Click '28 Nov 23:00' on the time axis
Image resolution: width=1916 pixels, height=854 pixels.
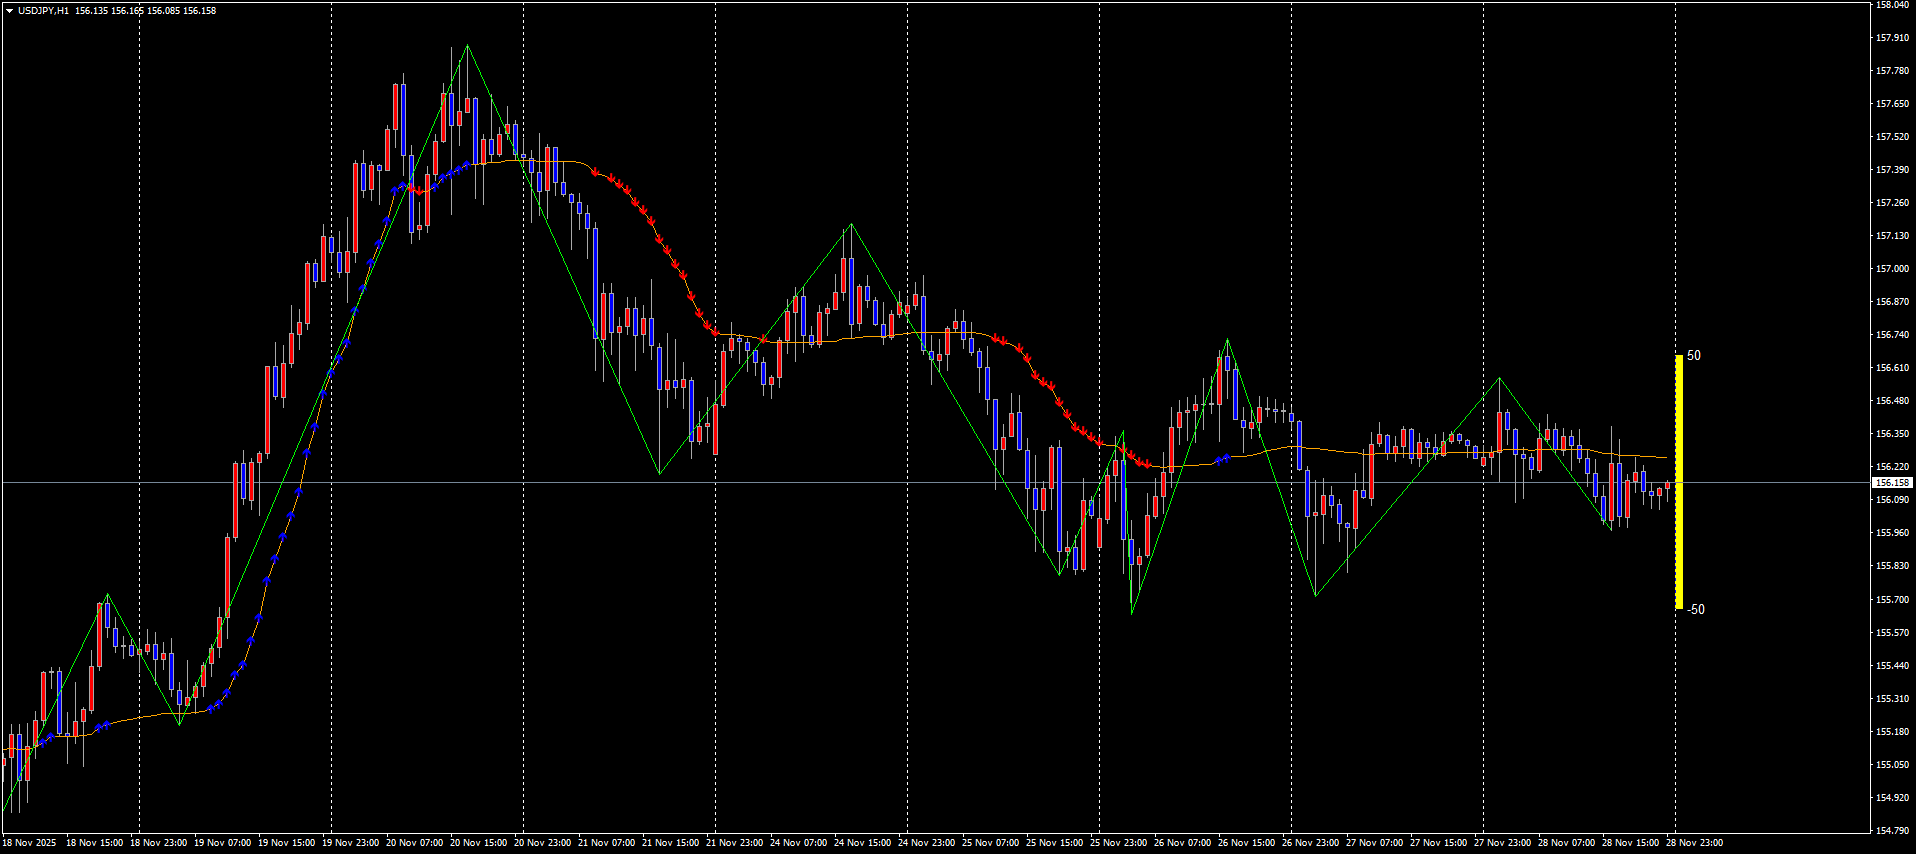1694,843
